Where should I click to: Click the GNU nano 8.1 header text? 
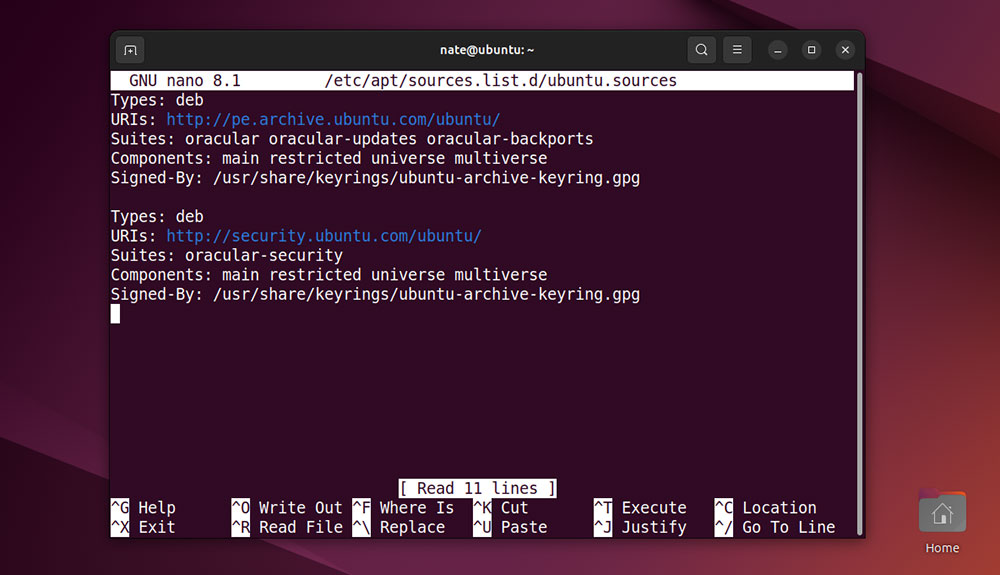185,81
